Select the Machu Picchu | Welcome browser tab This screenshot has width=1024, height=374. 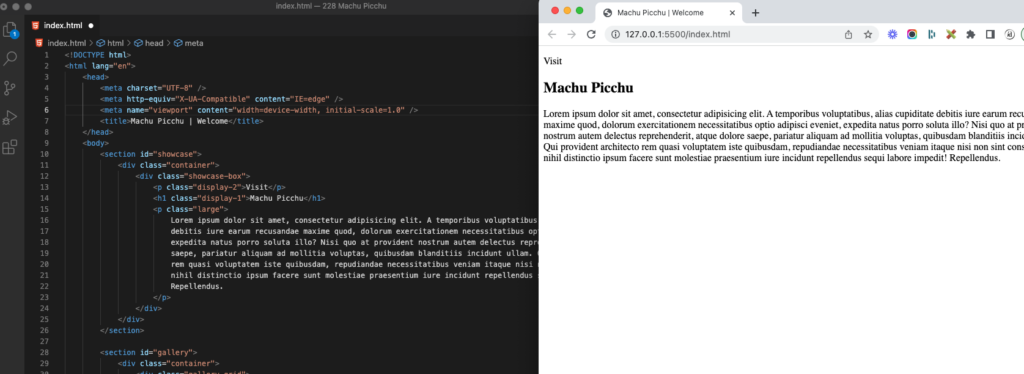[669, 12]
